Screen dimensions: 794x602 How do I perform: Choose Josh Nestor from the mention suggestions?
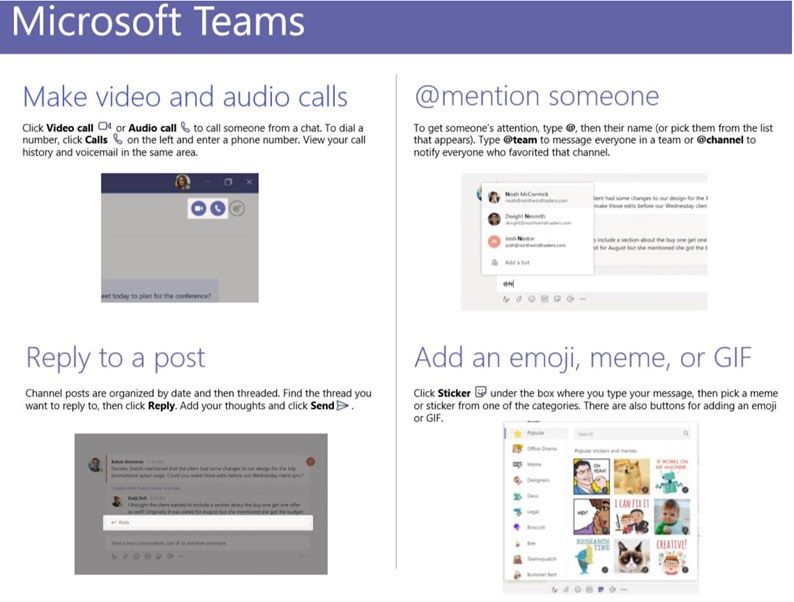click(537, 242)
